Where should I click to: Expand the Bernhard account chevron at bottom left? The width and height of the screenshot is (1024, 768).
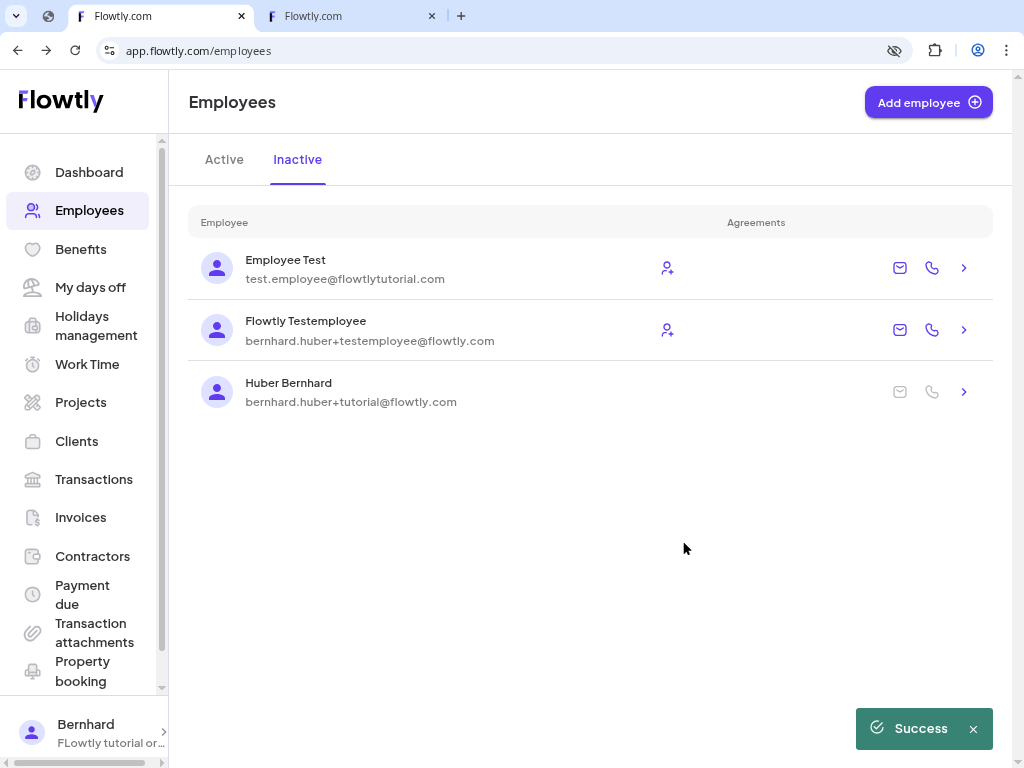coord(163,732)
